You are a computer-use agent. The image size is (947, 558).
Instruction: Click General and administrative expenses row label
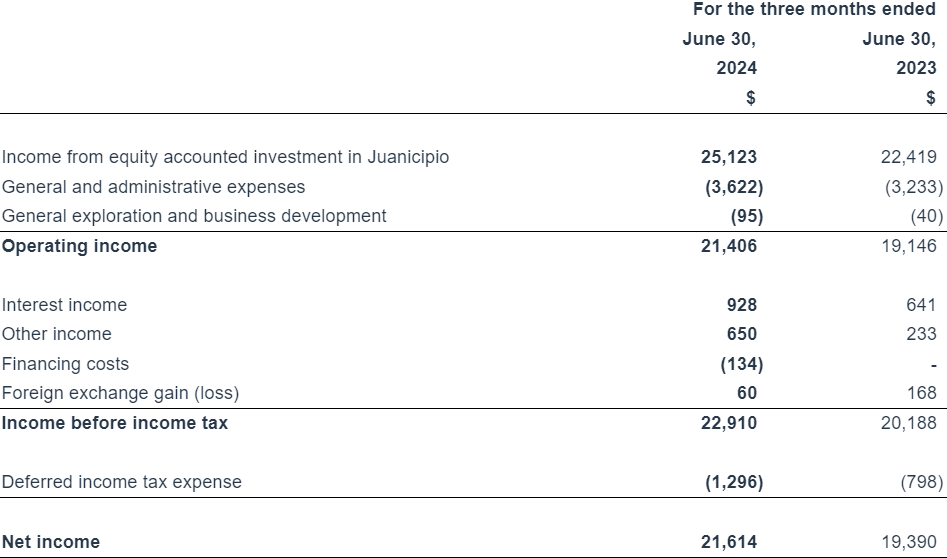click(153, 187)
